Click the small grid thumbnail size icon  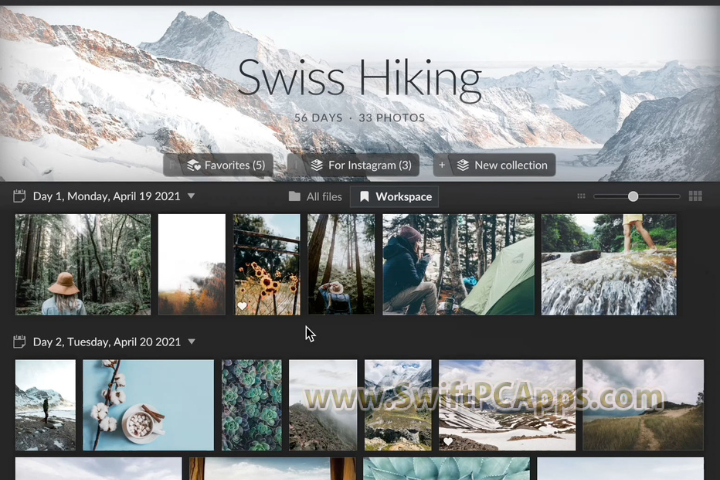tap(582, 197)
